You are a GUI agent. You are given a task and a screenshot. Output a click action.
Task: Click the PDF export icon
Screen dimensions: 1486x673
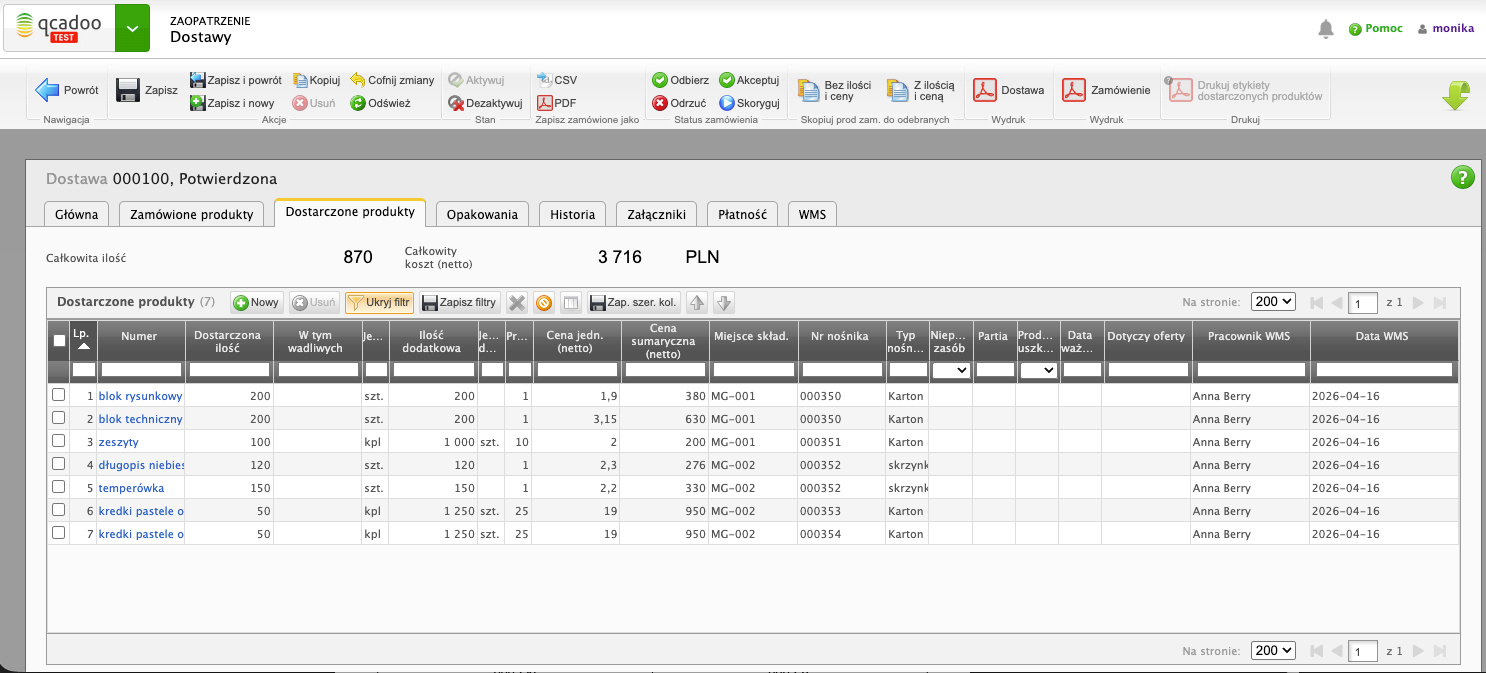click(x=545, y=102)
